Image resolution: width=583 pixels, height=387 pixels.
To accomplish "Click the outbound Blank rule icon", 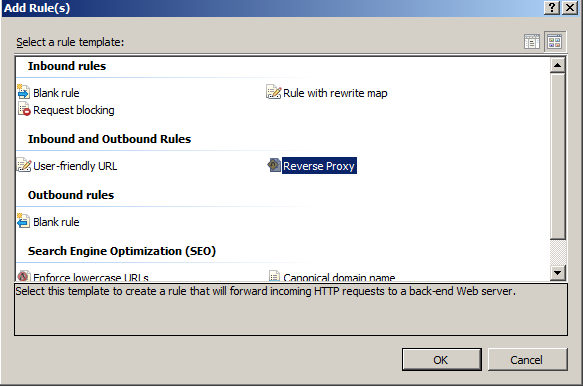I will point(23,221).
